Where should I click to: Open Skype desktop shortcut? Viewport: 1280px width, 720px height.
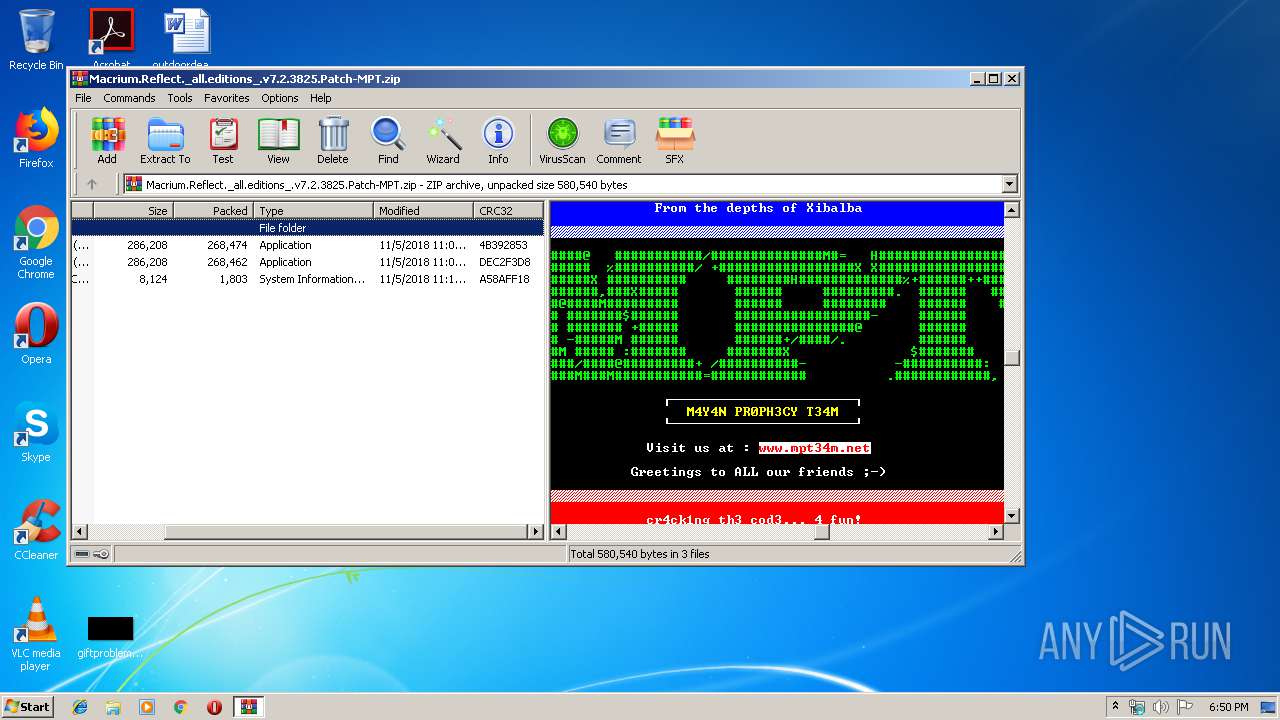36,432
